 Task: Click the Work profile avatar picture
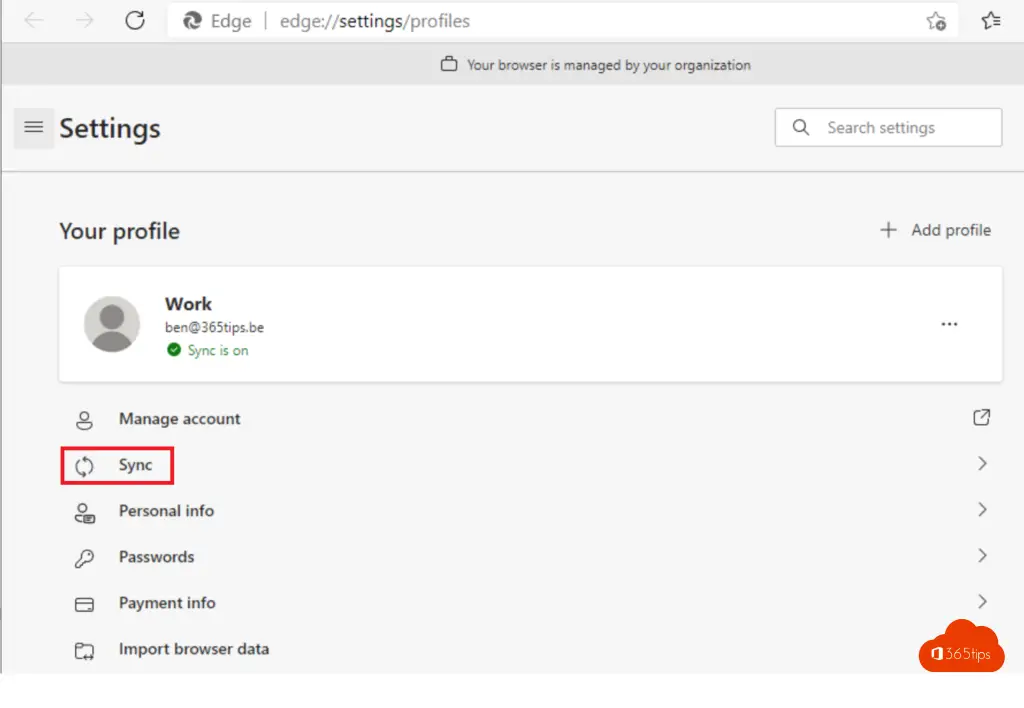[x=112, y=324]
